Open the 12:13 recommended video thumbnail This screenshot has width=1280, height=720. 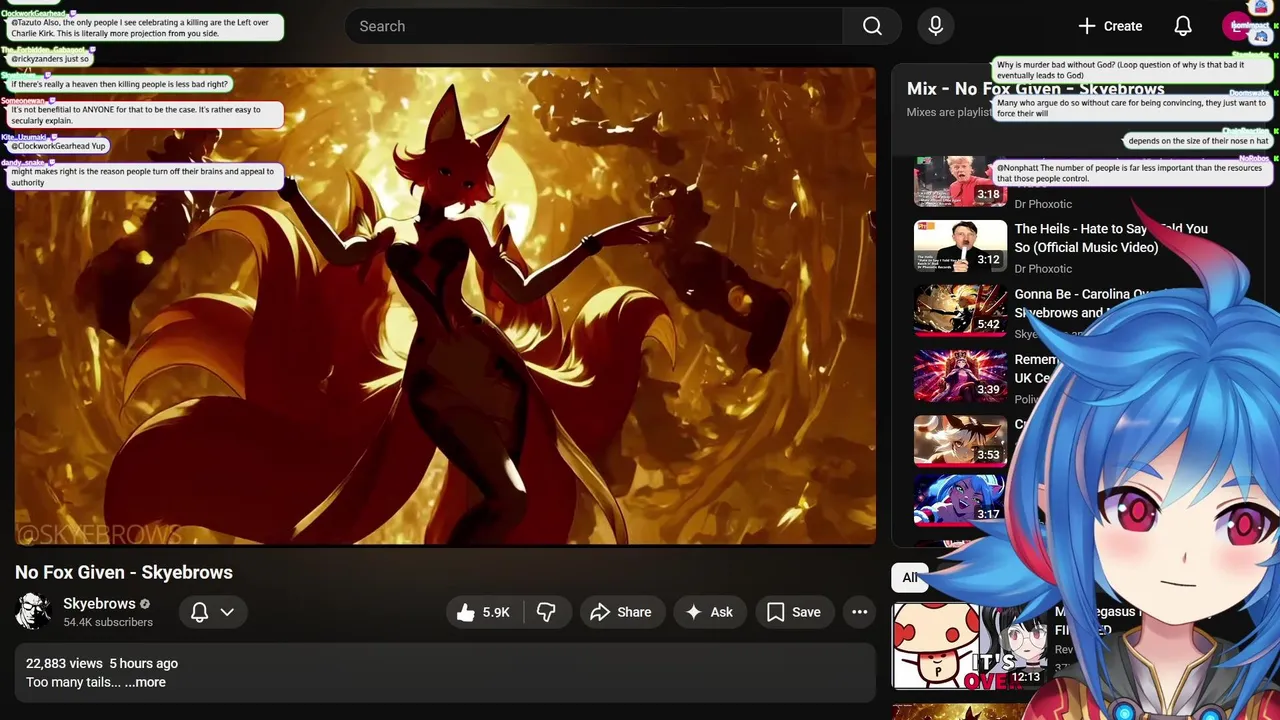click(x=968, y=645)
